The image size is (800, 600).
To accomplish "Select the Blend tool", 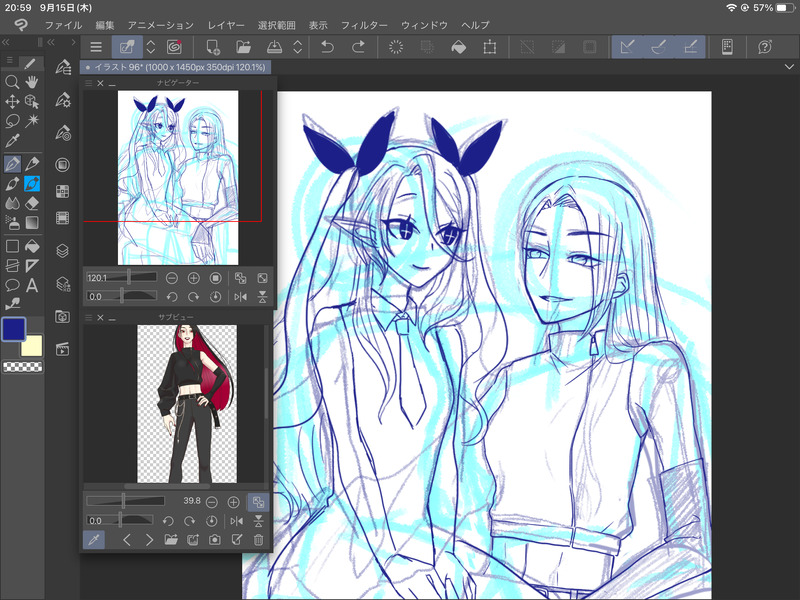I will pyautogui.click(x=12, y=203).
